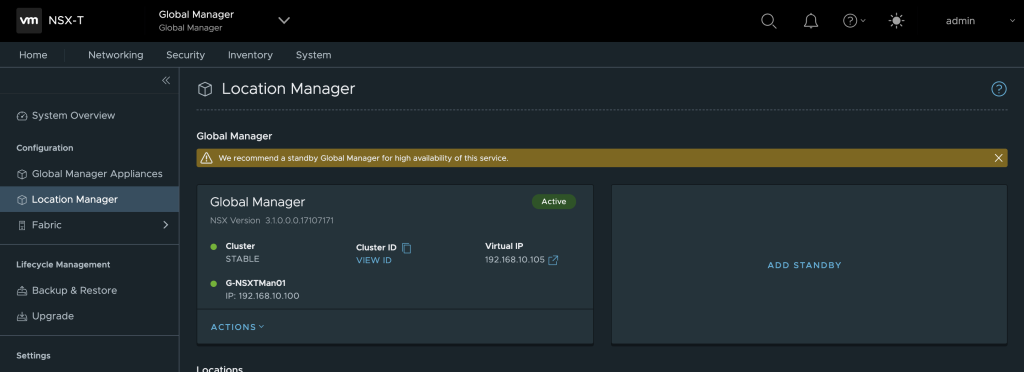Go to the Home tab
This screenshot has height=372, width=1024.
[x=33, y=55]
